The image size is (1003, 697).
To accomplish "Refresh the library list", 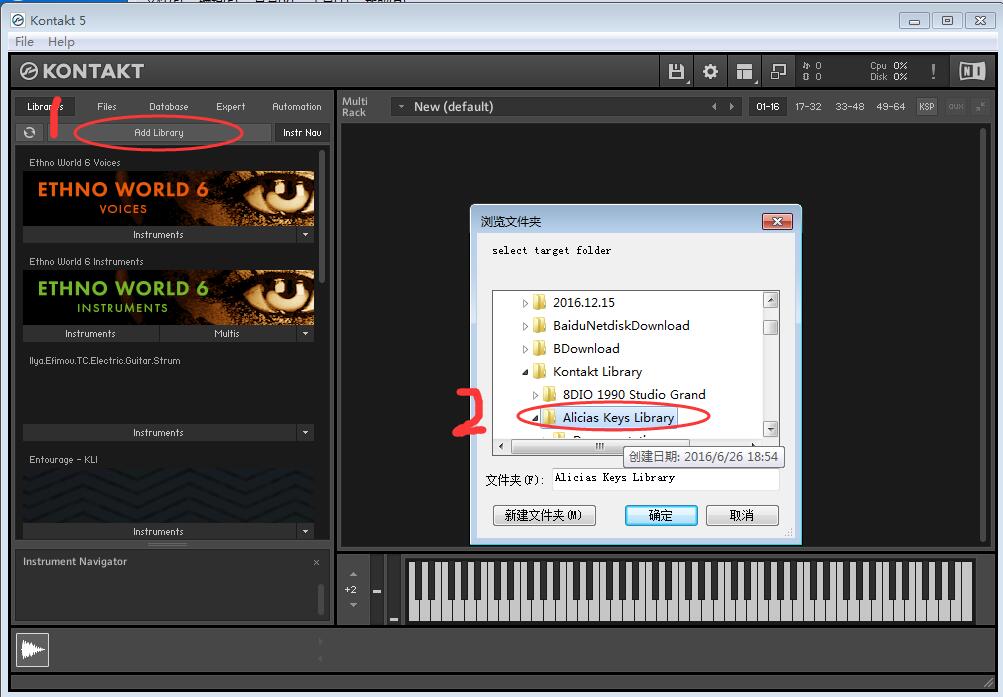I will coord(29,132).
